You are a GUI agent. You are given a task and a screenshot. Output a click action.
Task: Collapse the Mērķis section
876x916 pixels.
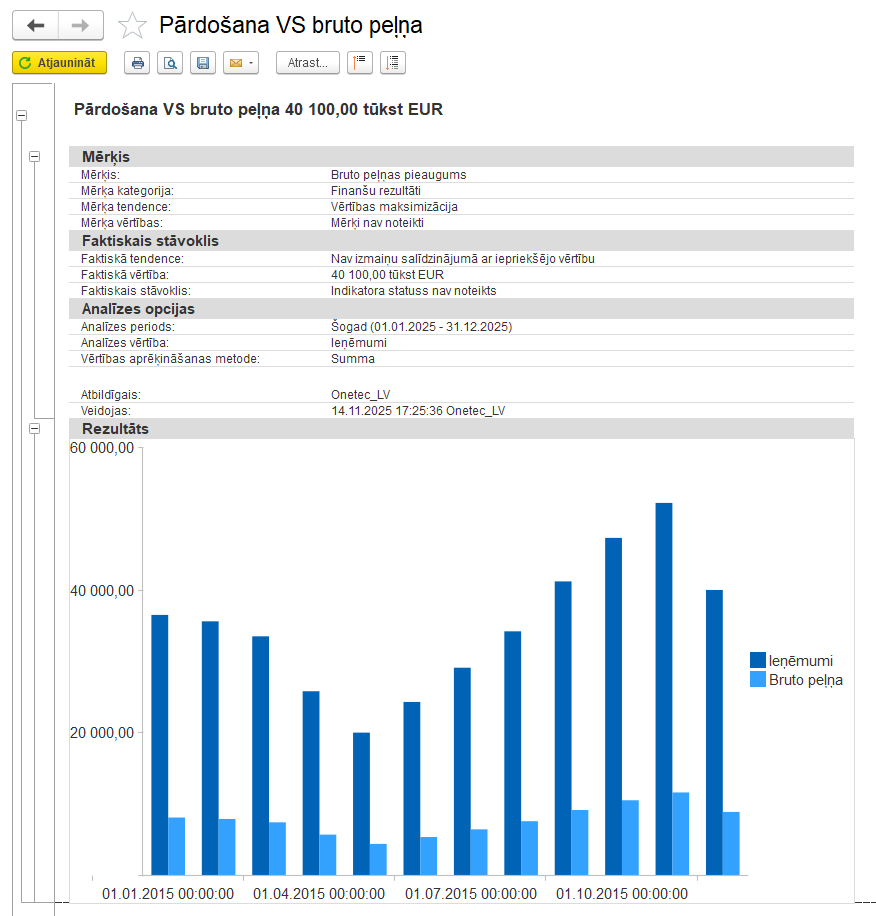(35, 156)
